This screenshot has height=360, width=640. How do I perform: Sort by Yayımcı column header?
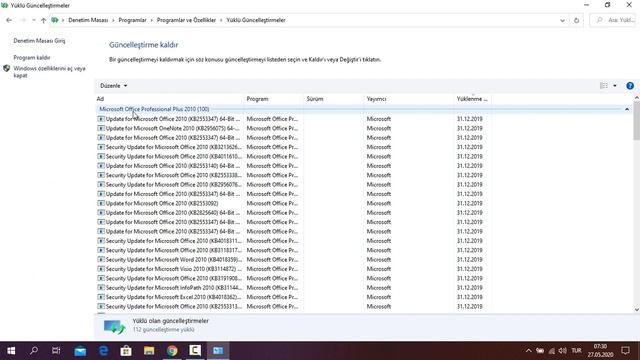(x=408, y=99)
